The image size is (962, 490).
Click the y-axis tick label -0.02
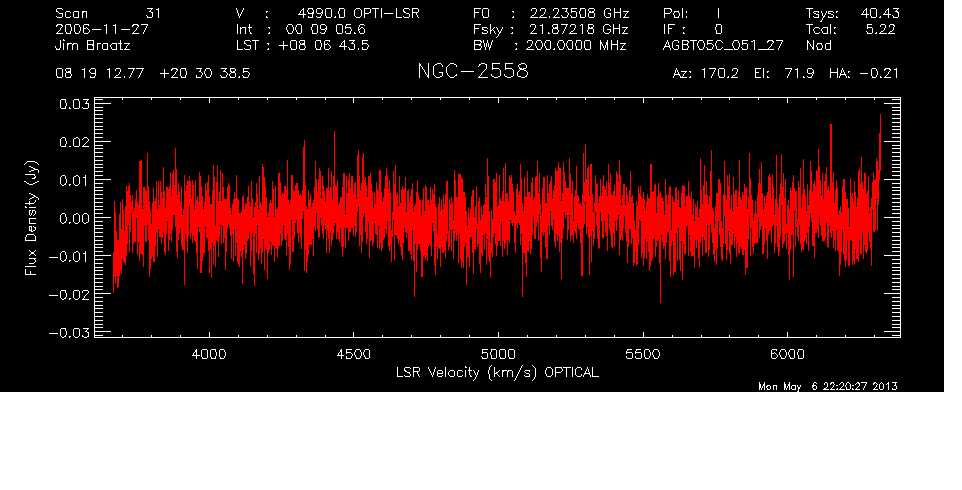[x=69, y=294]
